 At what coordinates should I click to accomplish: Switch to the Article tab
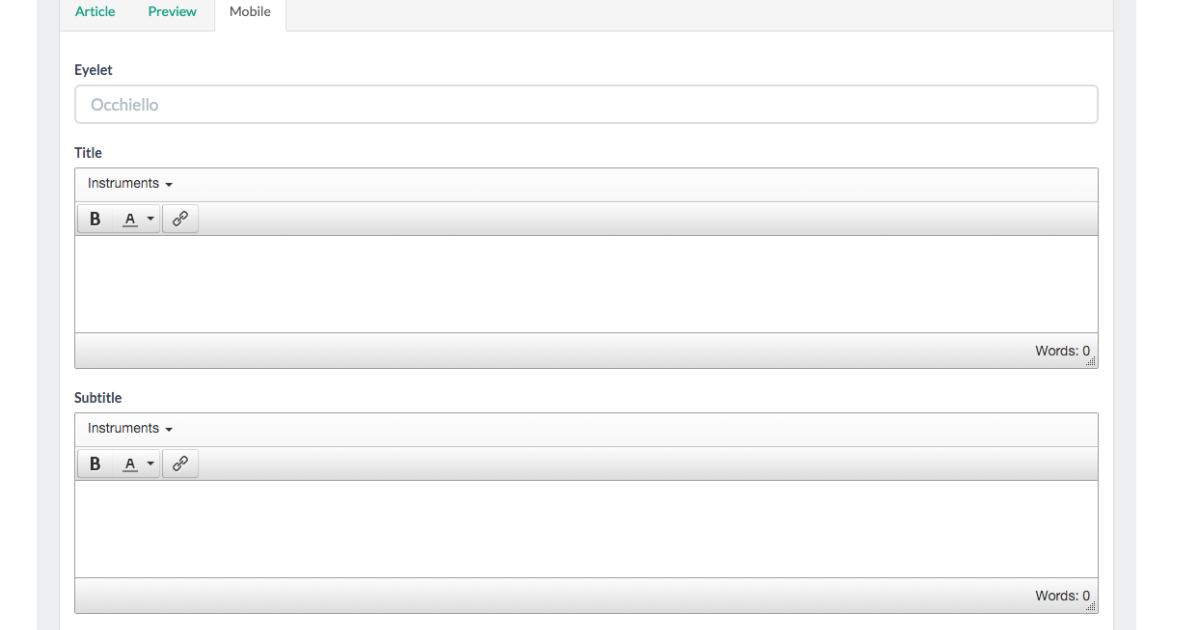click(95, 12)
